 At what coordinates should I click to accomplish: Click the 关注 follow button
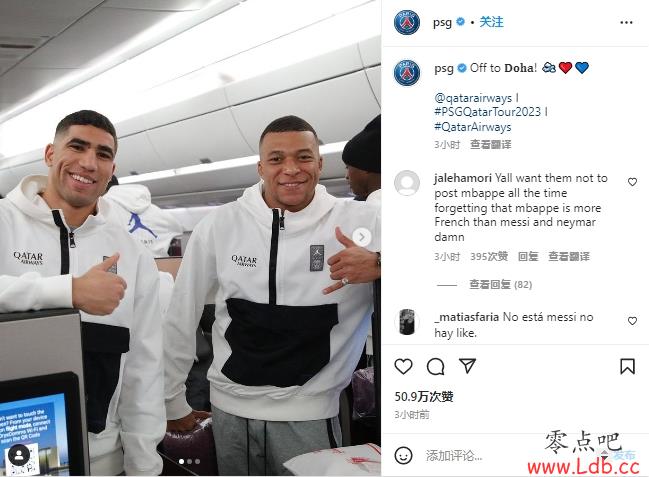[x=491, y=22]
